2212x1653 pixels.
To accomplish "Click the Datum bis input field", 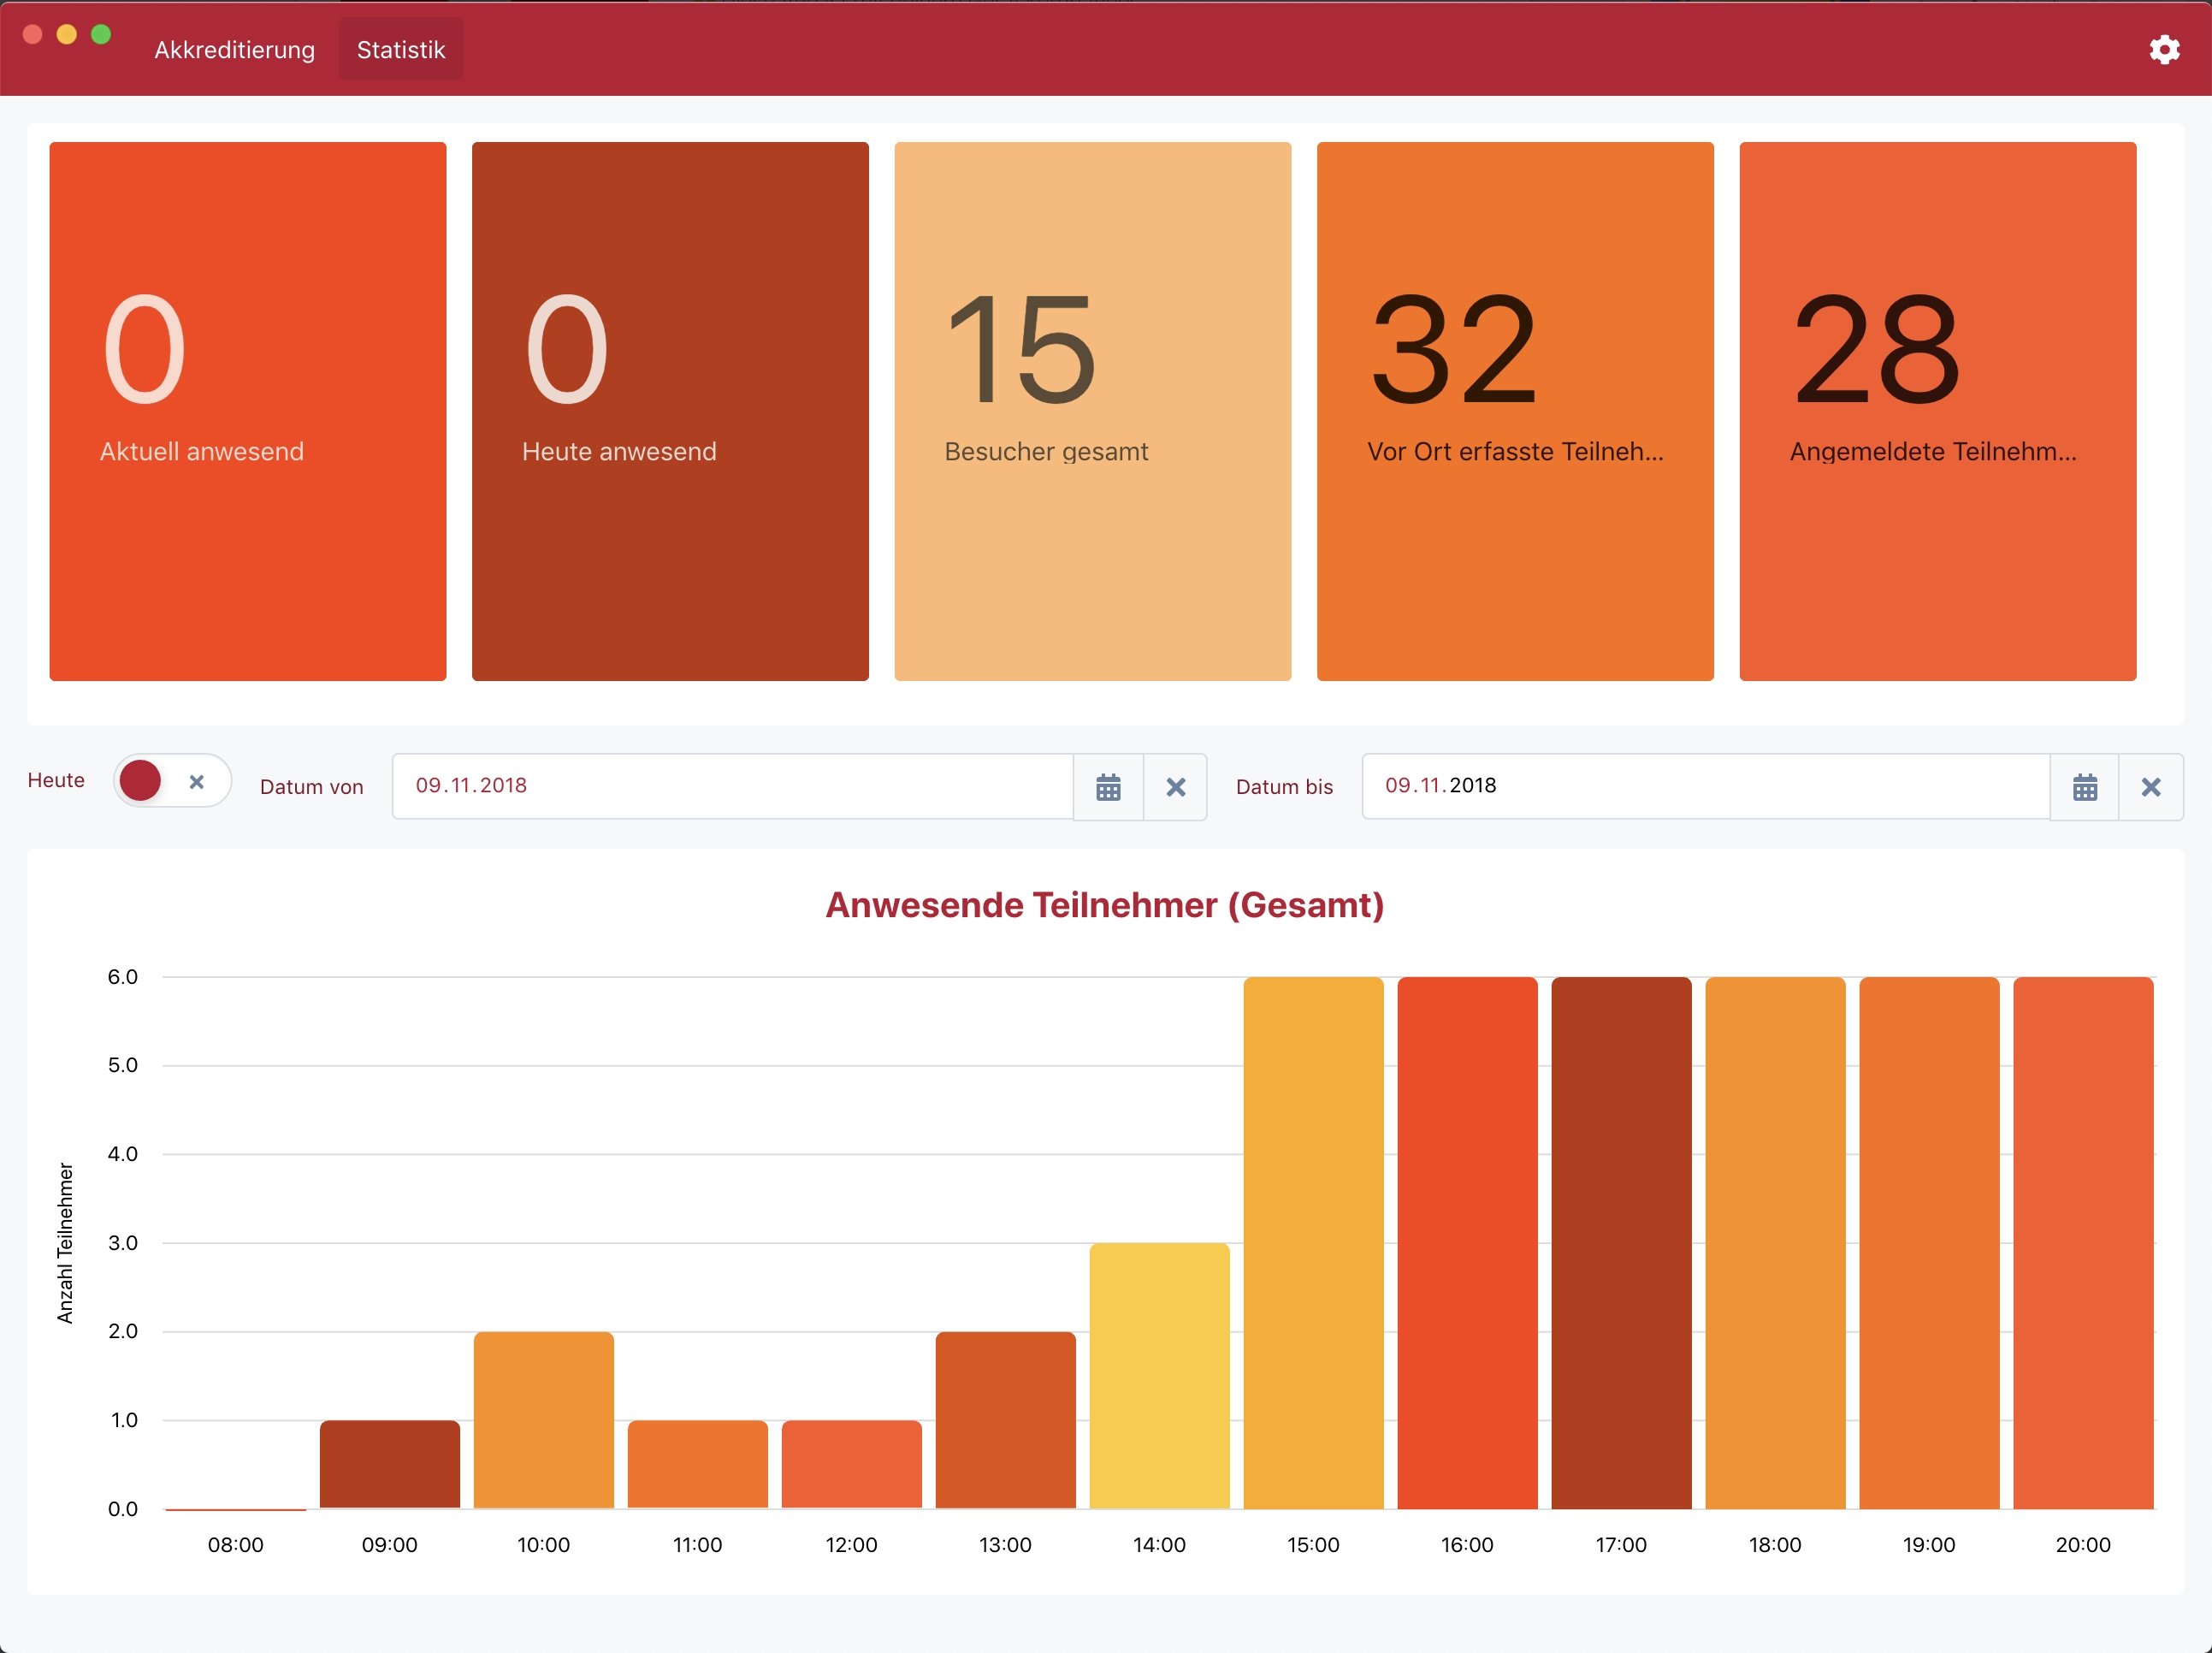I will [x=1704, y=786].
